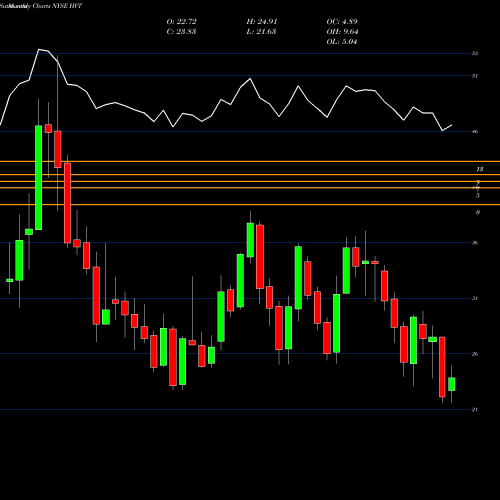
Task: Click the 'OL: 5.04' percentage value
Action: coord(342,42)
